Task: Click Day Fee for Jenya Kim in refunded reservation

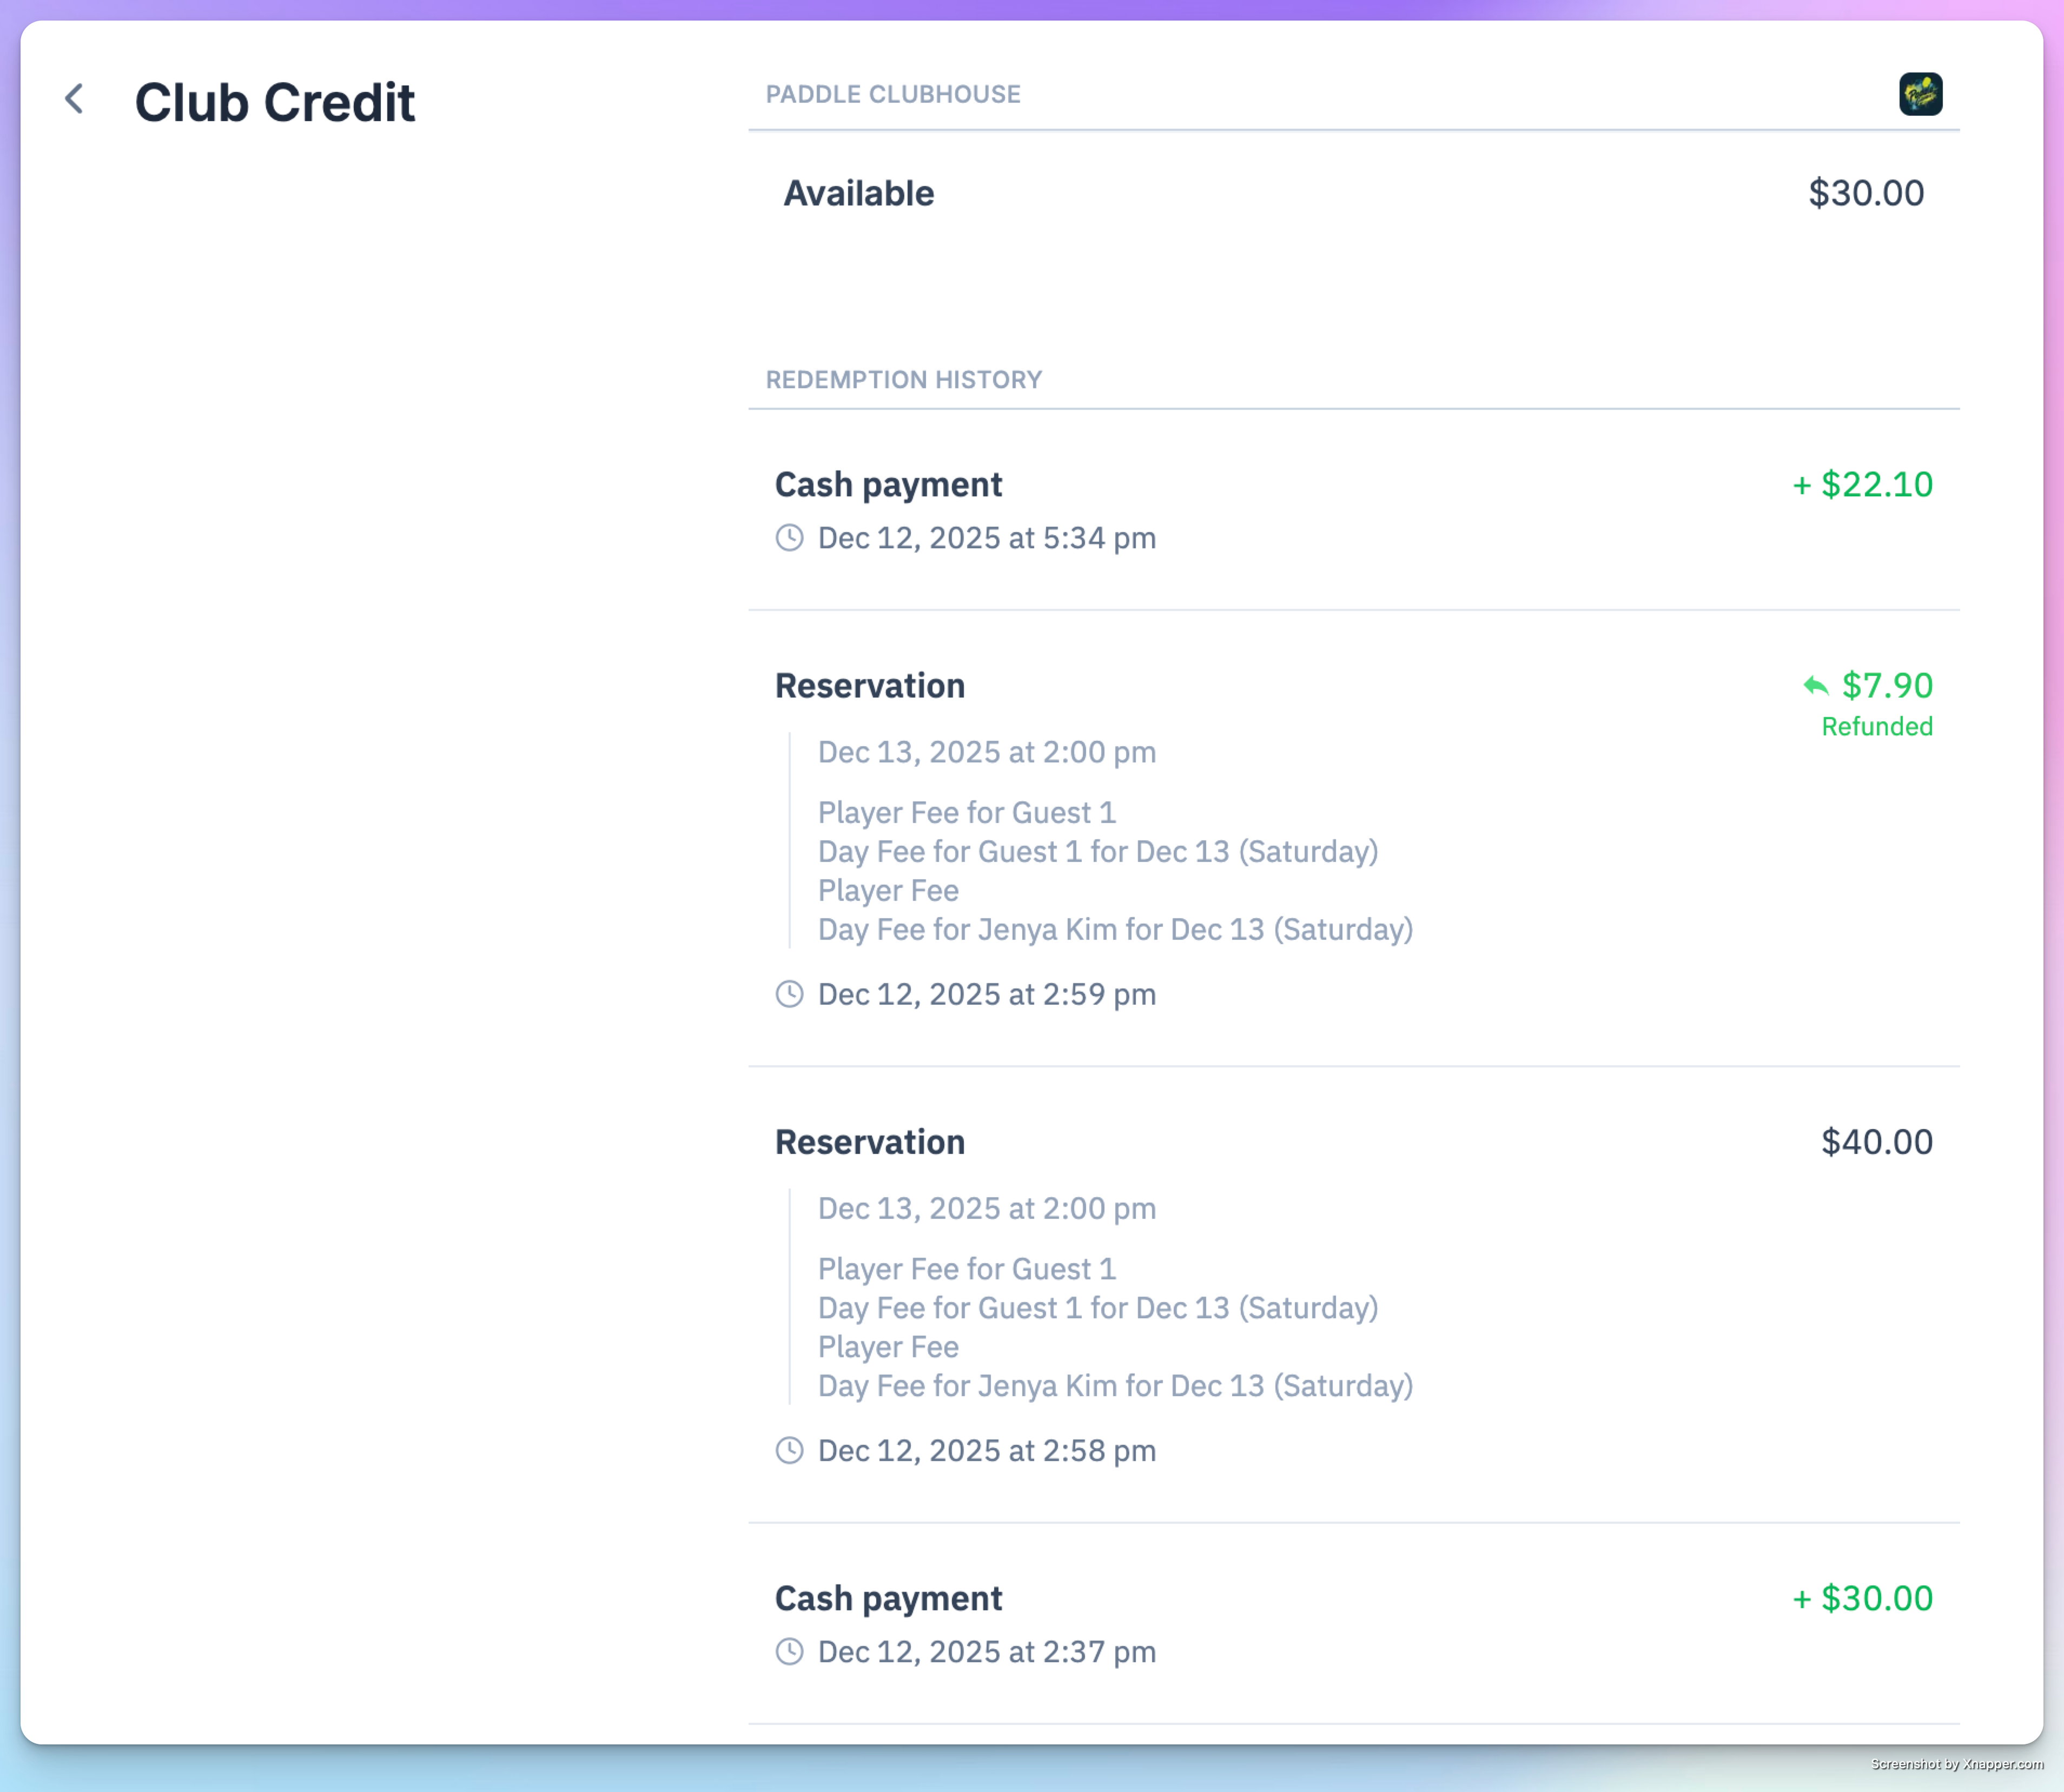Action: tap(1116, 930)
